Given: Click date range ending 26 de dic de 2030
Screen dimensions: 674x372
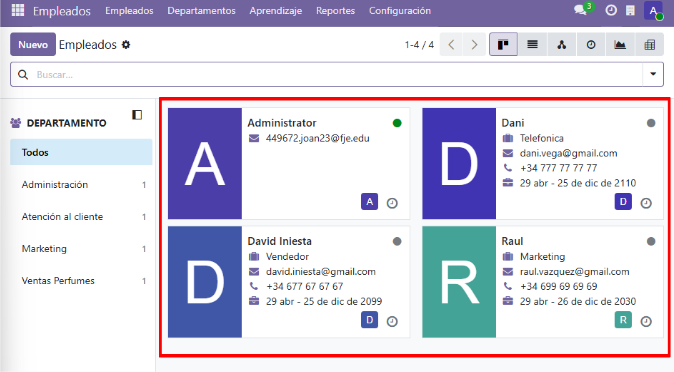Looking at the screenshot, I should point(578,301).
